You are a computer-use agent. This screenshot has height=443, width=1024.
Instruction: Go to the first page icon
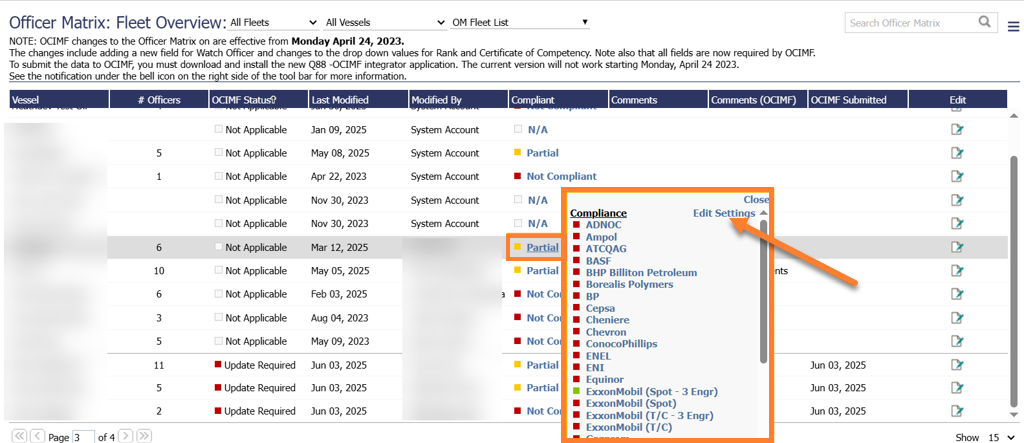[17, 436]
